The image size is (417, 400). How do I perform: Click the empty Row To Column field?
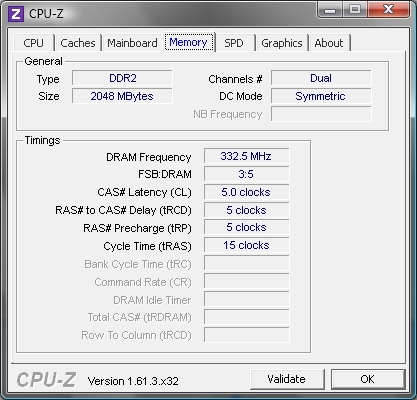tap(246, 335)
